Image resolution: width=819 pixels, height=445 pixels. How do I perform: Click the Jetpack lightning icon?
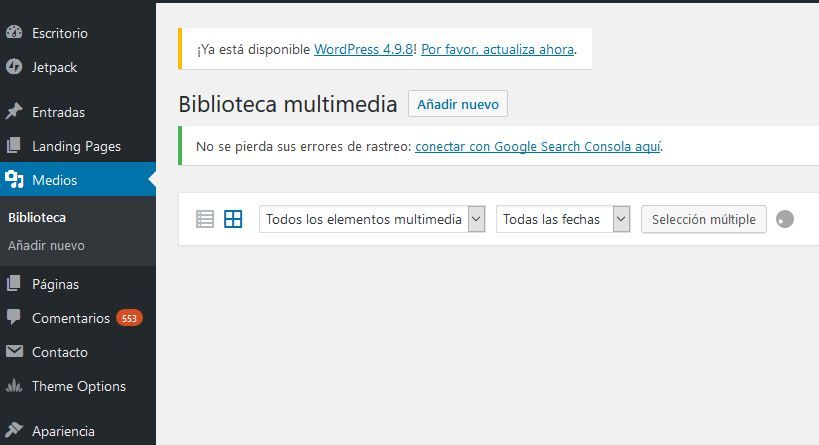point(14,67)
